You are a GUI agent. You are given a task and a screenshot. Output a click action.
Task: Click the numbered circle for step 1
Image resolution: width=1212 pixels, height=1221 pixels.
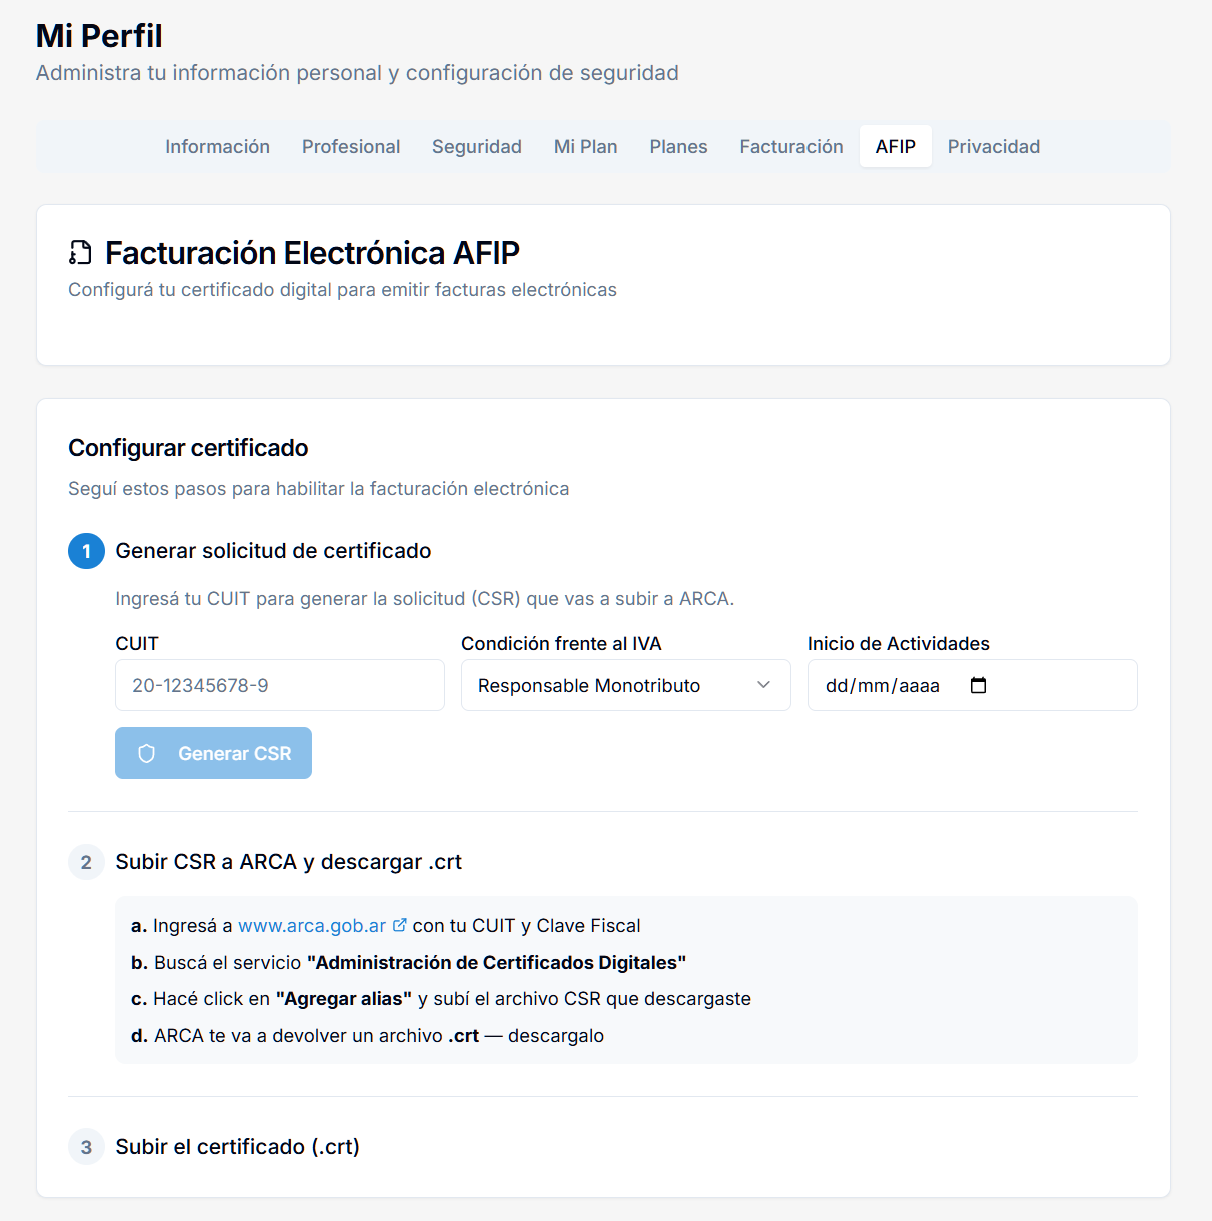point(86,551)
